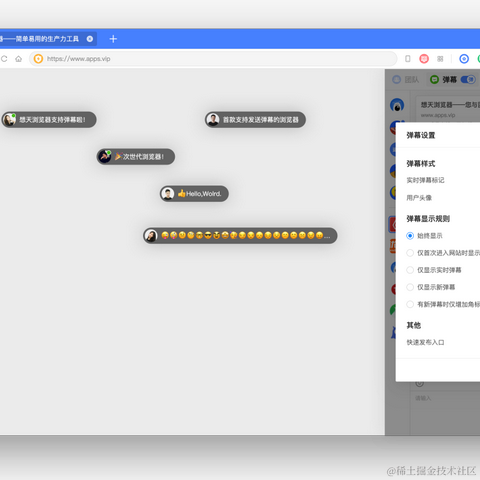Click the 弹幕样式 section heading
The image size is (480, 480).
pyautogui.click(x=421, y=164)
